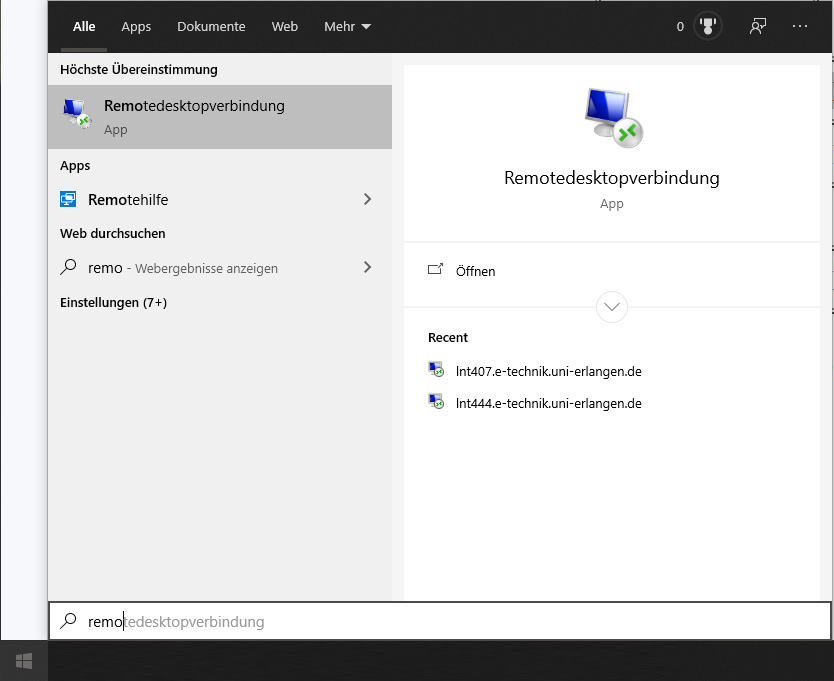Click the Windows Start button
This screenshot has height=681, width=834.
24,661
